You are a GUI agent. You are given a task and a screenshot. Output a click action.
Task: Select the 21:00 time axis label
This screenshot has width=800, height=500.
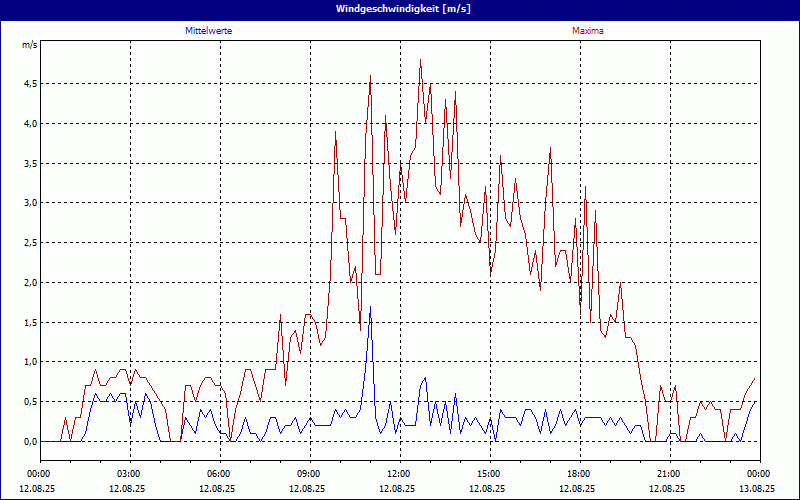669,473
